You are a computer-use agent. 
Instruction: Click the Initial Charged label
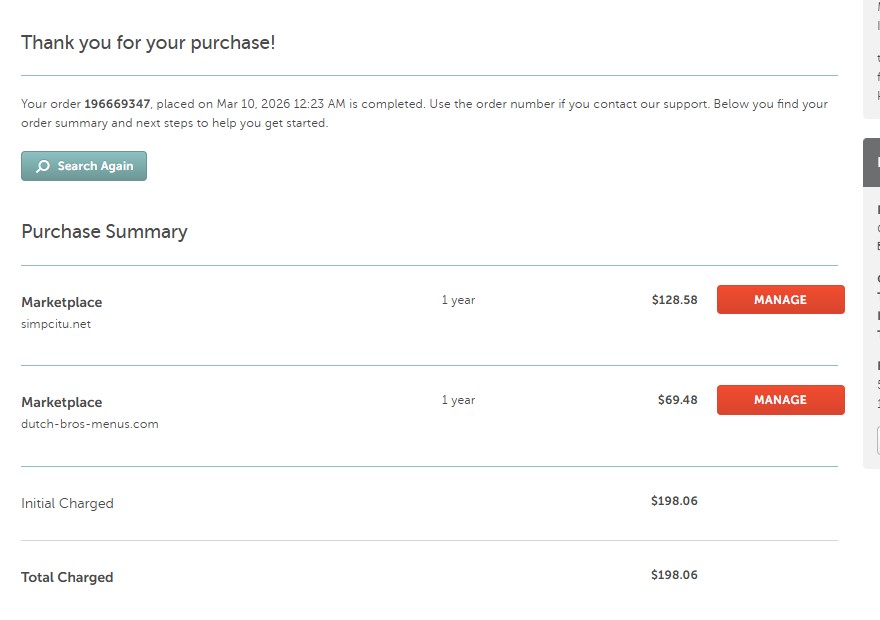pyautogui.click(x=67, y=504)
